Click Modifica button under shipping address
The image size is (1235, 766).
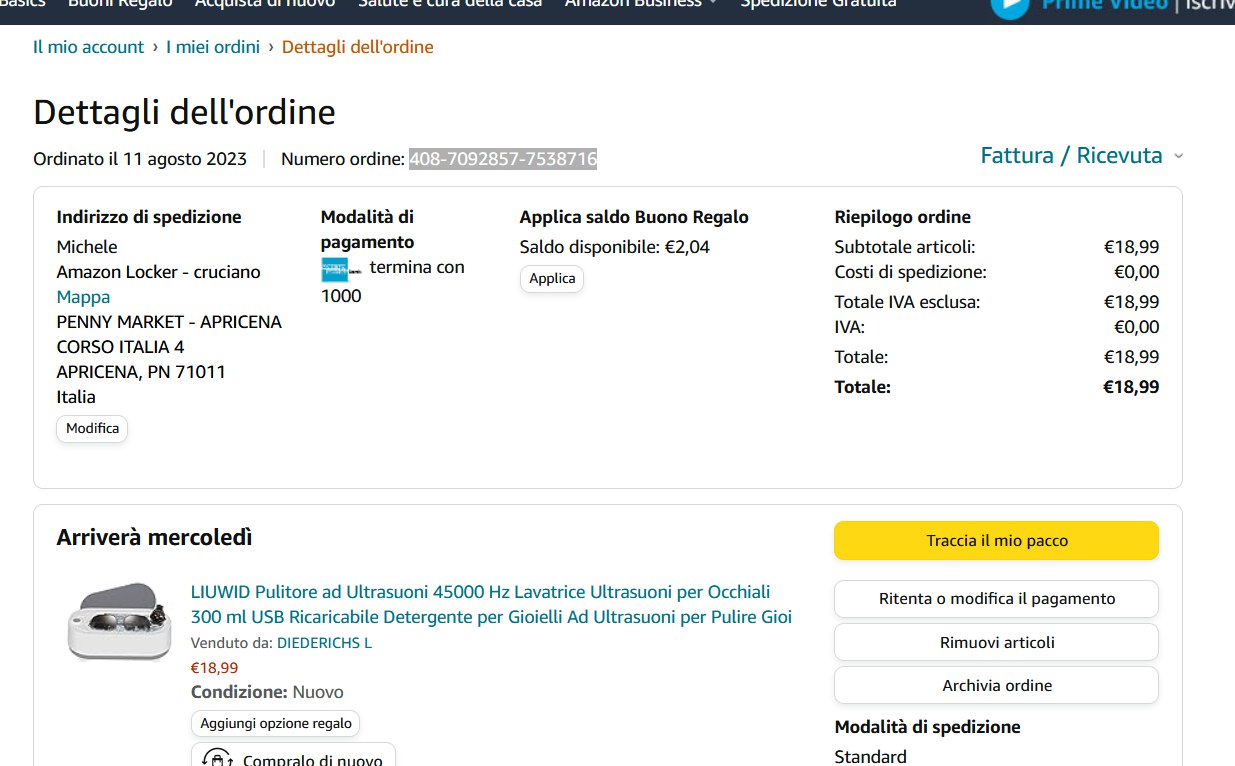(92, 428)
